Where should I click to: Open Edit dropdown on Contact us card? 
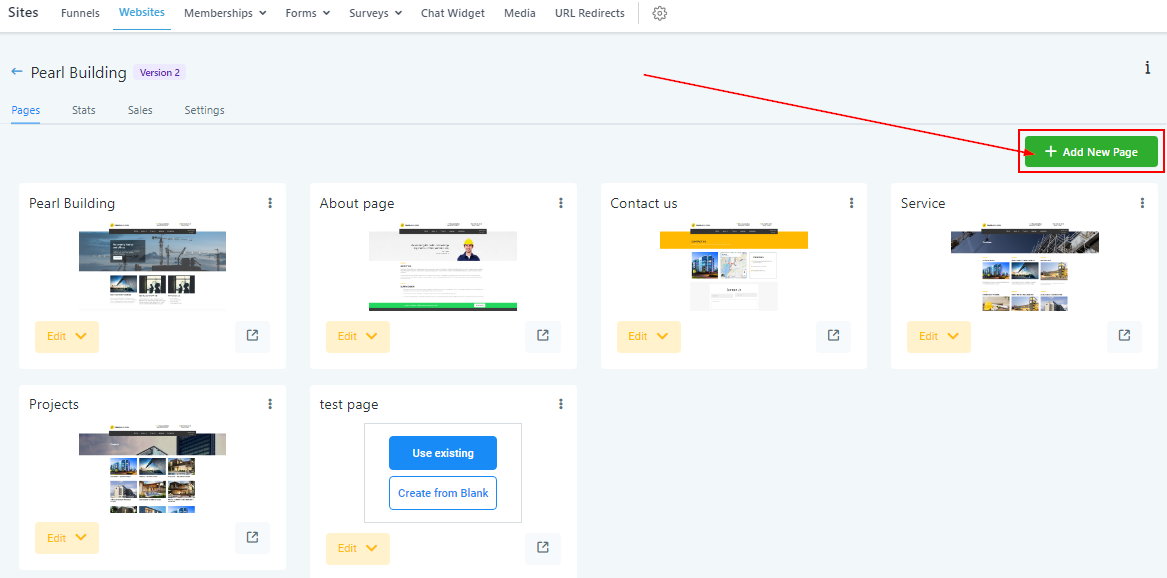[648, 337]
